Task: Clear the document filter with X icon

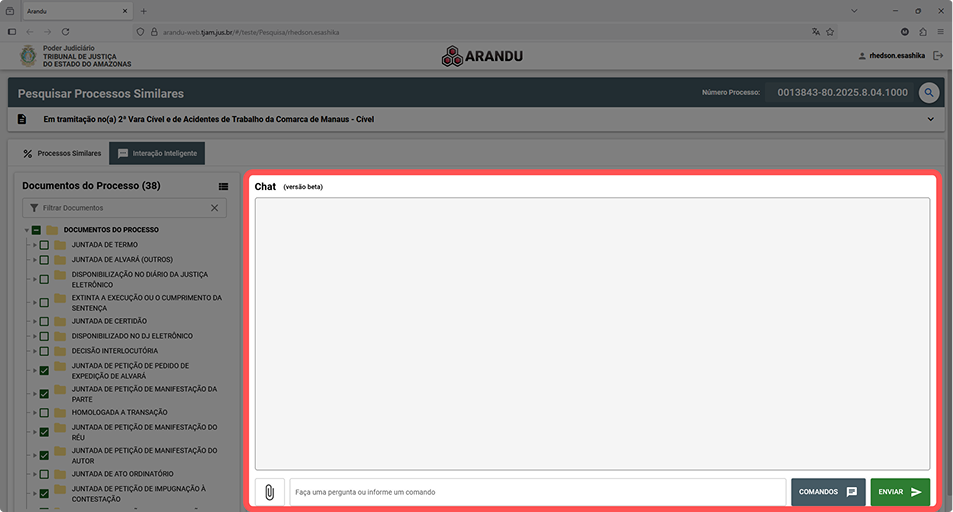Action: pos(214,208)
